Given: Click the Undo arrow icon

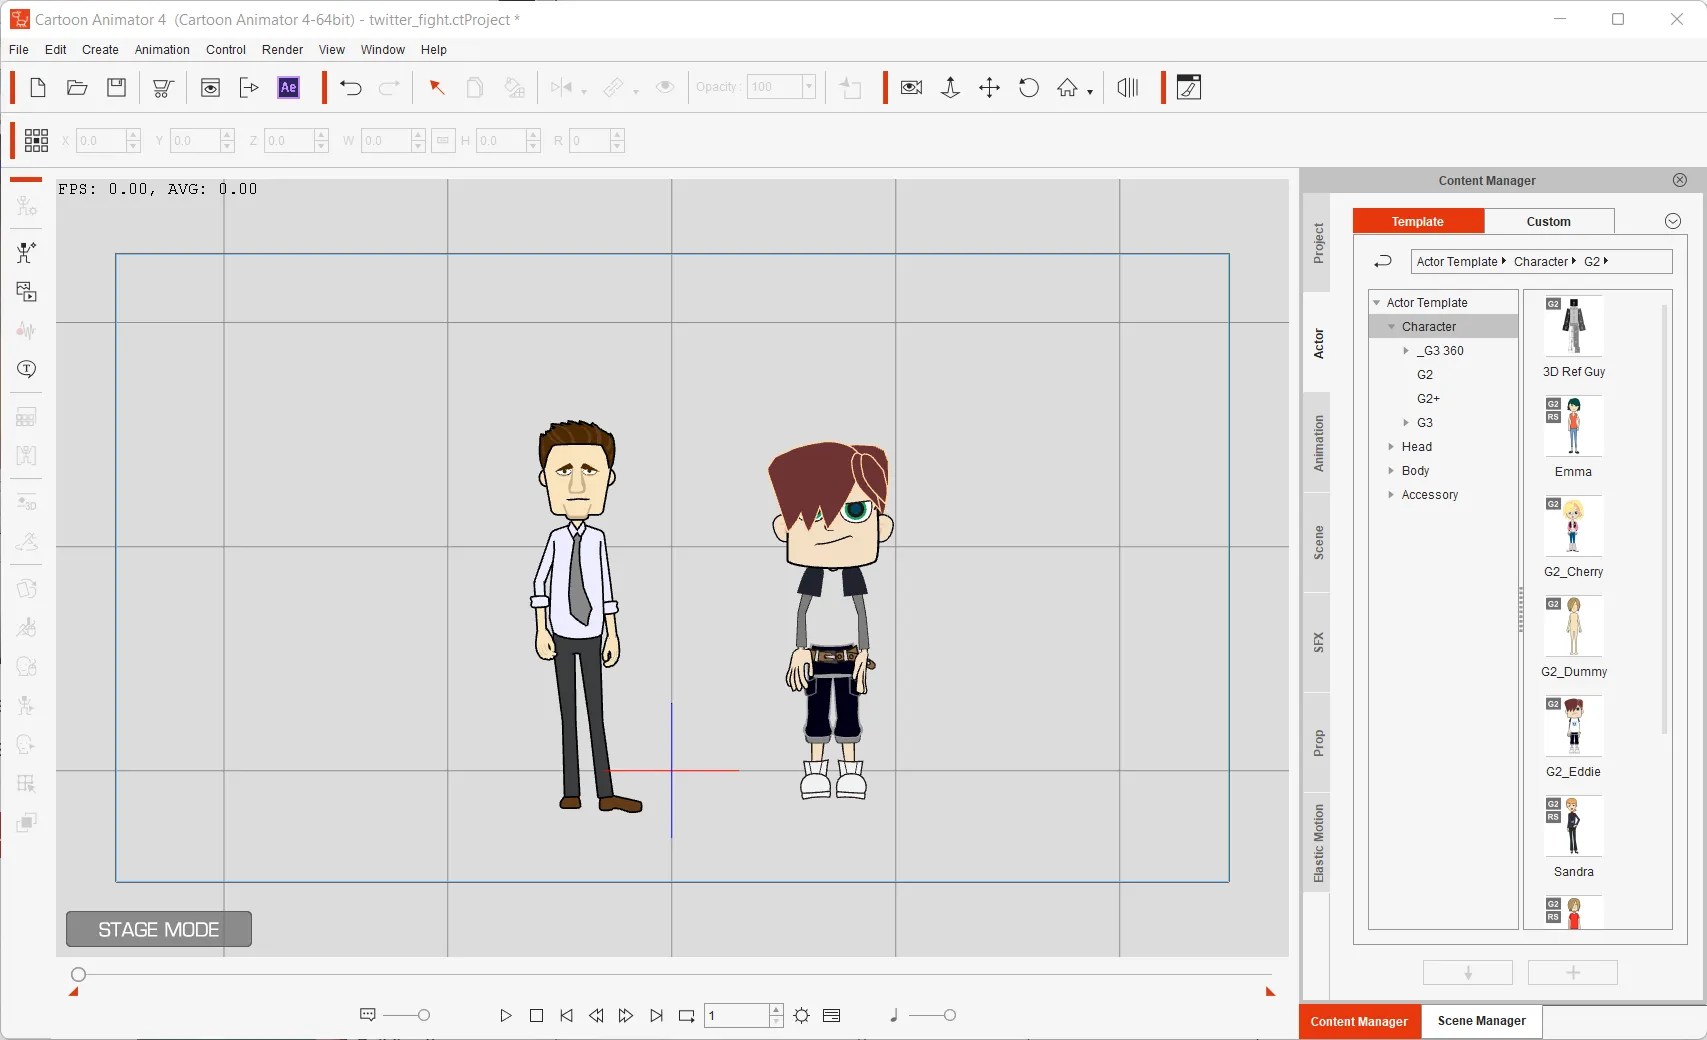Looking at the screenshot, I should click(350, 88).
